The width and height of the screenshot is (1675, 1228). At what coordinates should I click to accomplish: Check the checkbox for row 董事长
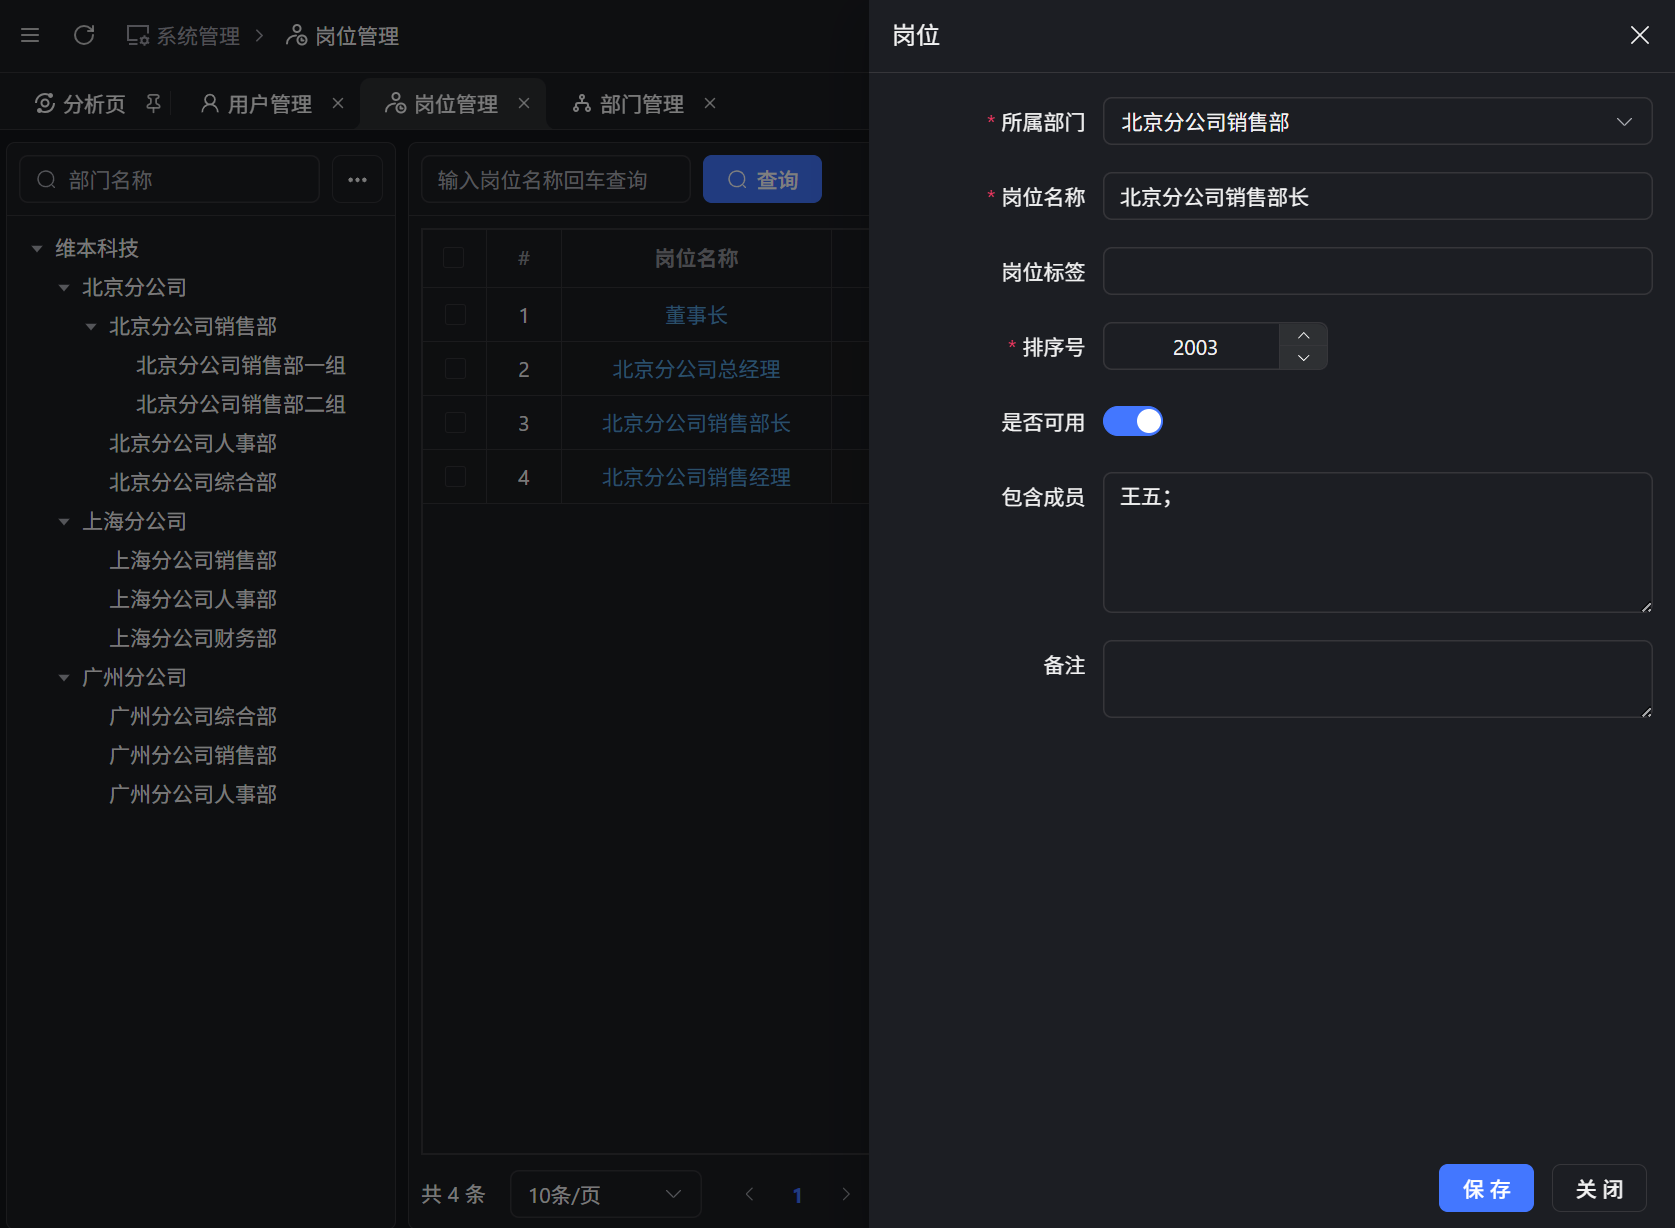[x=454, y=315]
